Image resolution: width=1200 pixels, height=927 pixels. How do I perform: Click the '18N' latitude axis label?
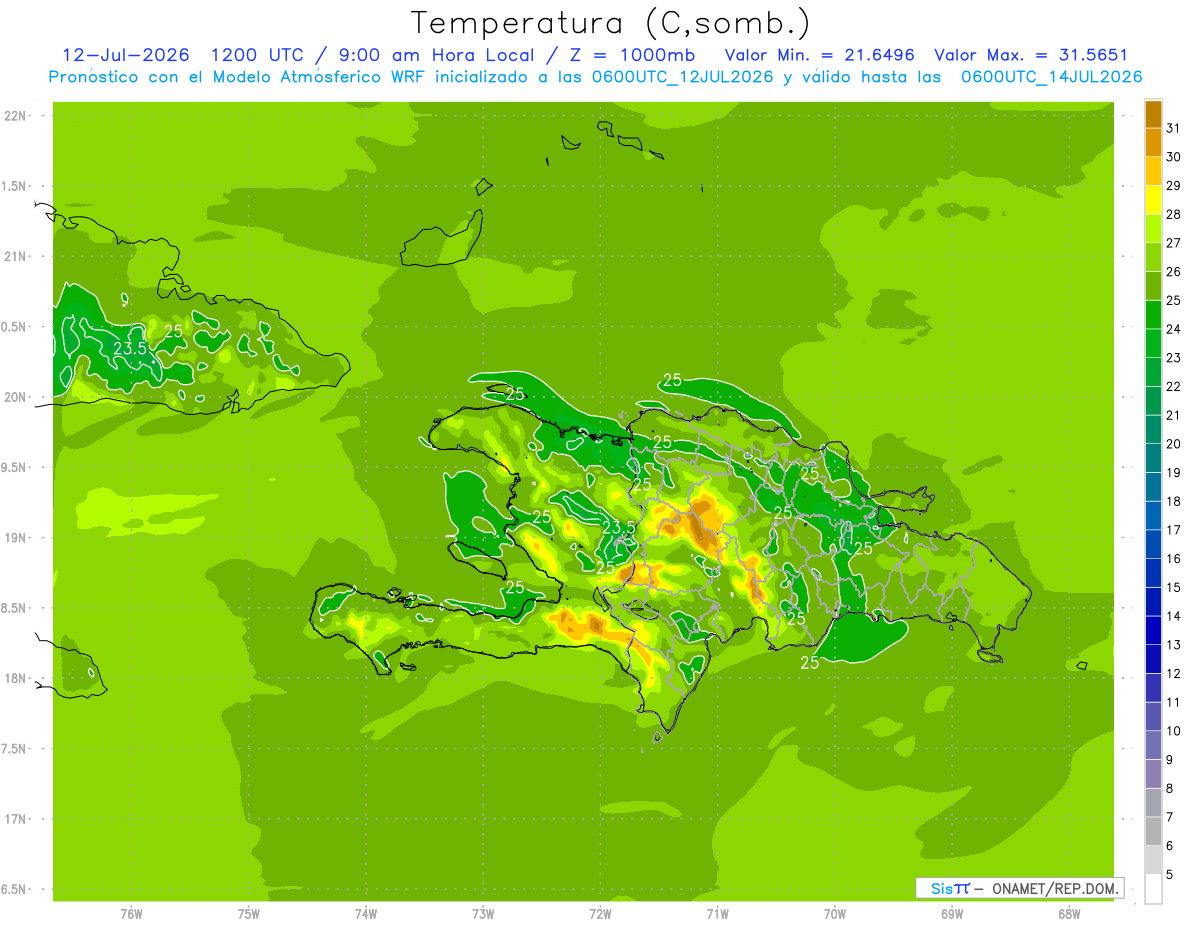[15, 678]
